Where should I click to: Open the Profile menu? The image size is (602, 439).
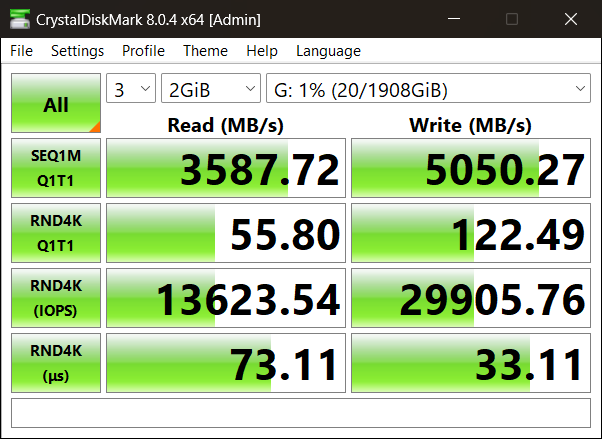click(143, 51)
